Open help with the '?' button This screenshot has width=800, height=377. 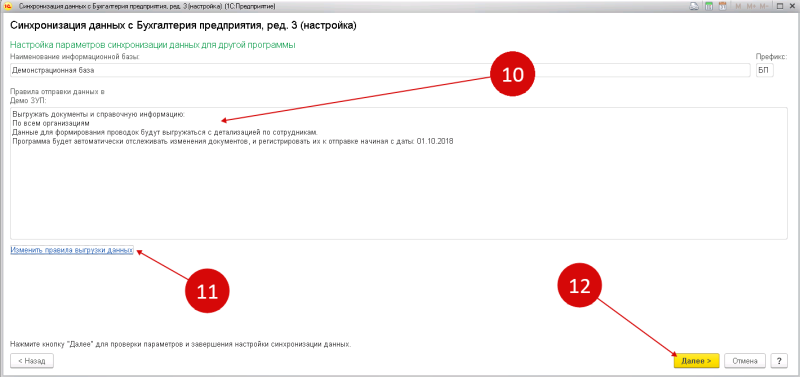(779, 361)
